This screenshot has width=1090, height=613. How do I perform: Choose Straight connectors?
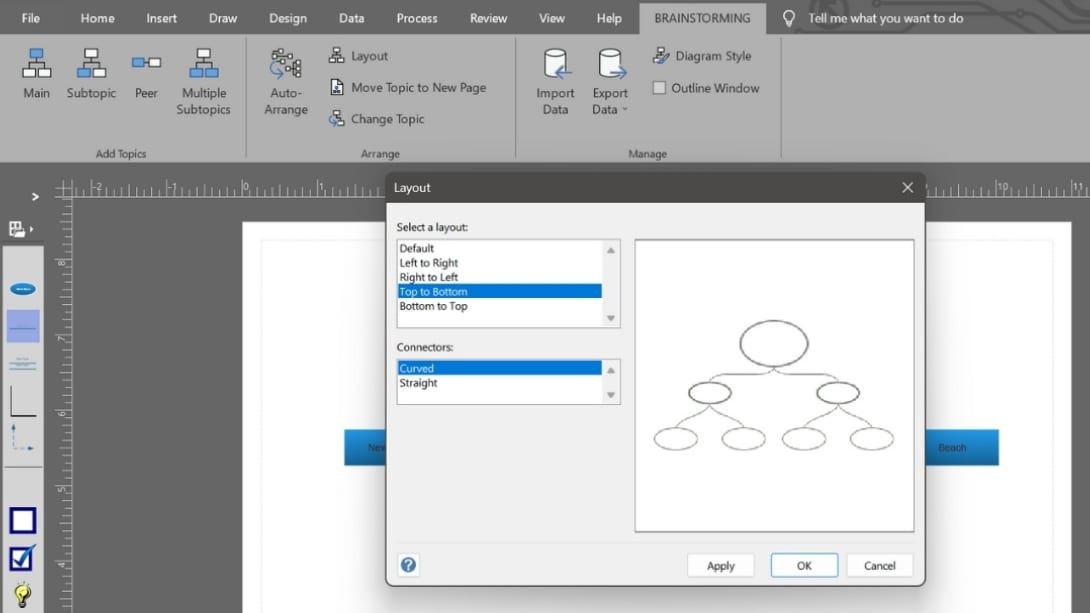pos(499,383)
